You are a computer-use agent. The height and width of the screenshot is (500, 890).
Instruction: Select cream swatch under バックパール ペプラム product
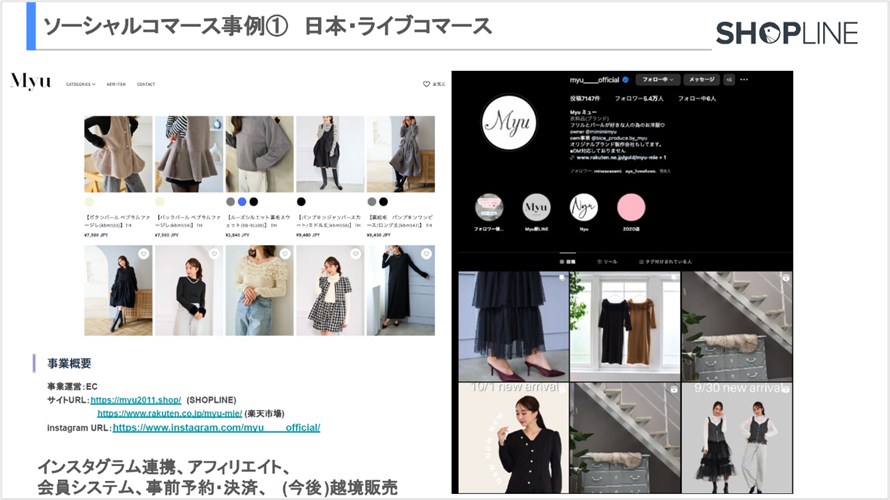[x=160, y=201]
